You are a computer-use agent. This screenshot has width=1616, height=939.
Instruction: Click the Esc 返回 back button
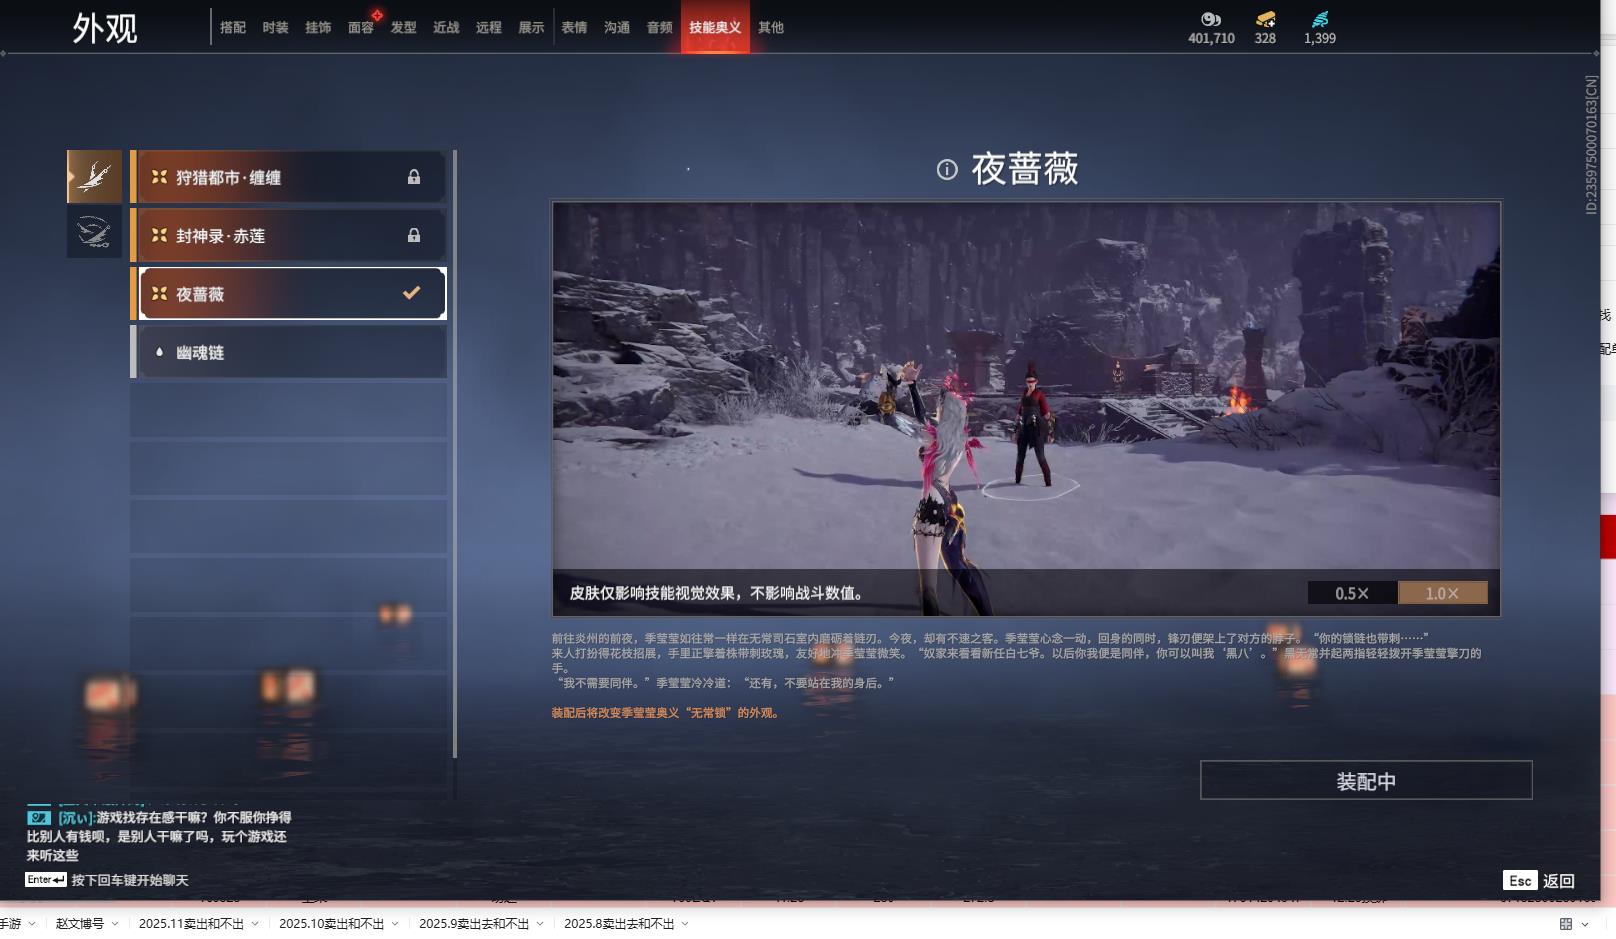coord(1539,880)
